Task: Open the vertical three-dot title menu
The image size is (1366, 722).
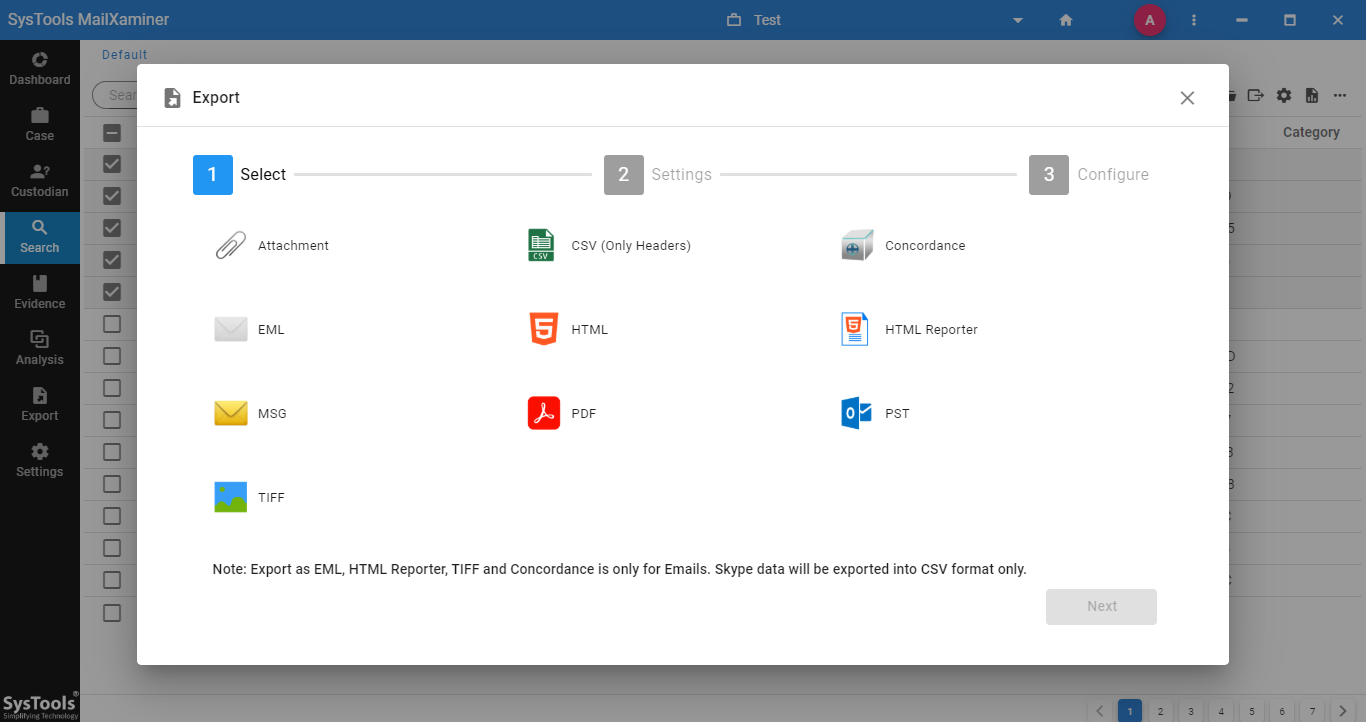Action: pyautogui.click(x=1194, y=20)
